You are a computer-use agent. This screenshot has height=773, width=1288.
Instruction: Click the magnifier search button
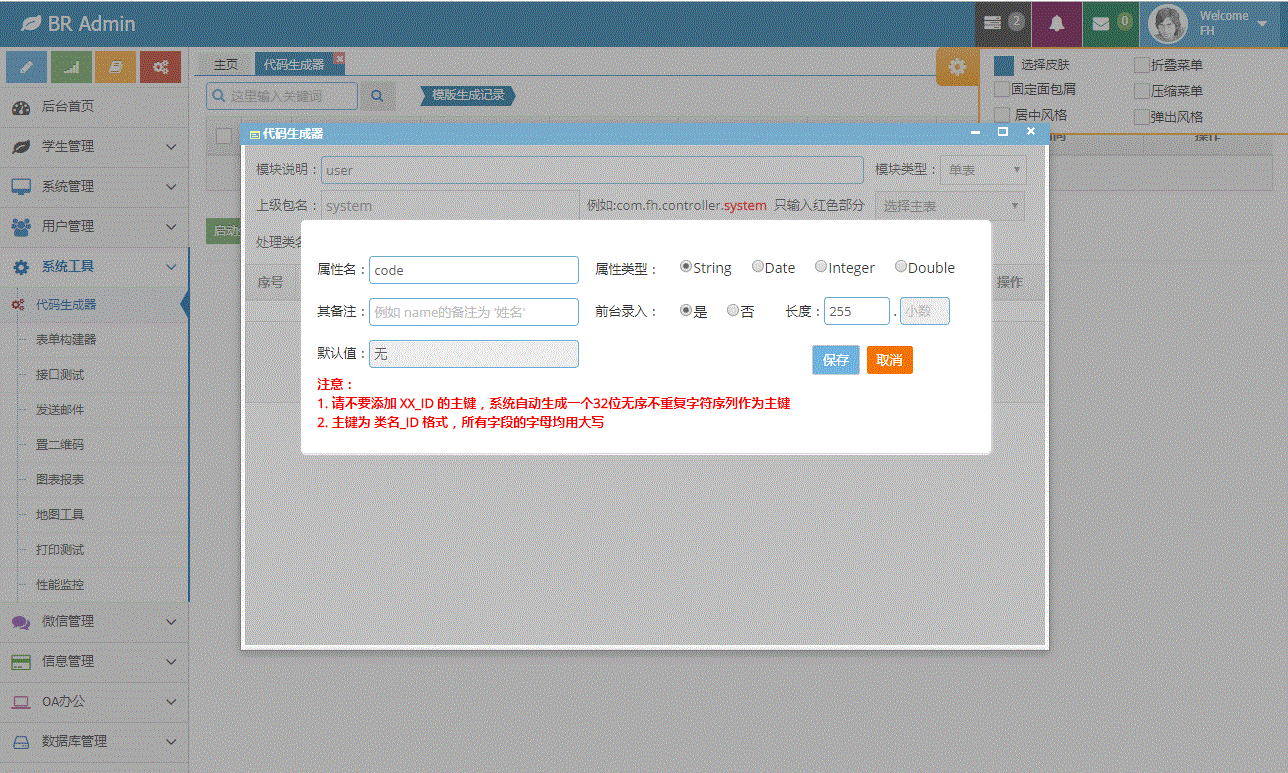[x=377, y=96]
